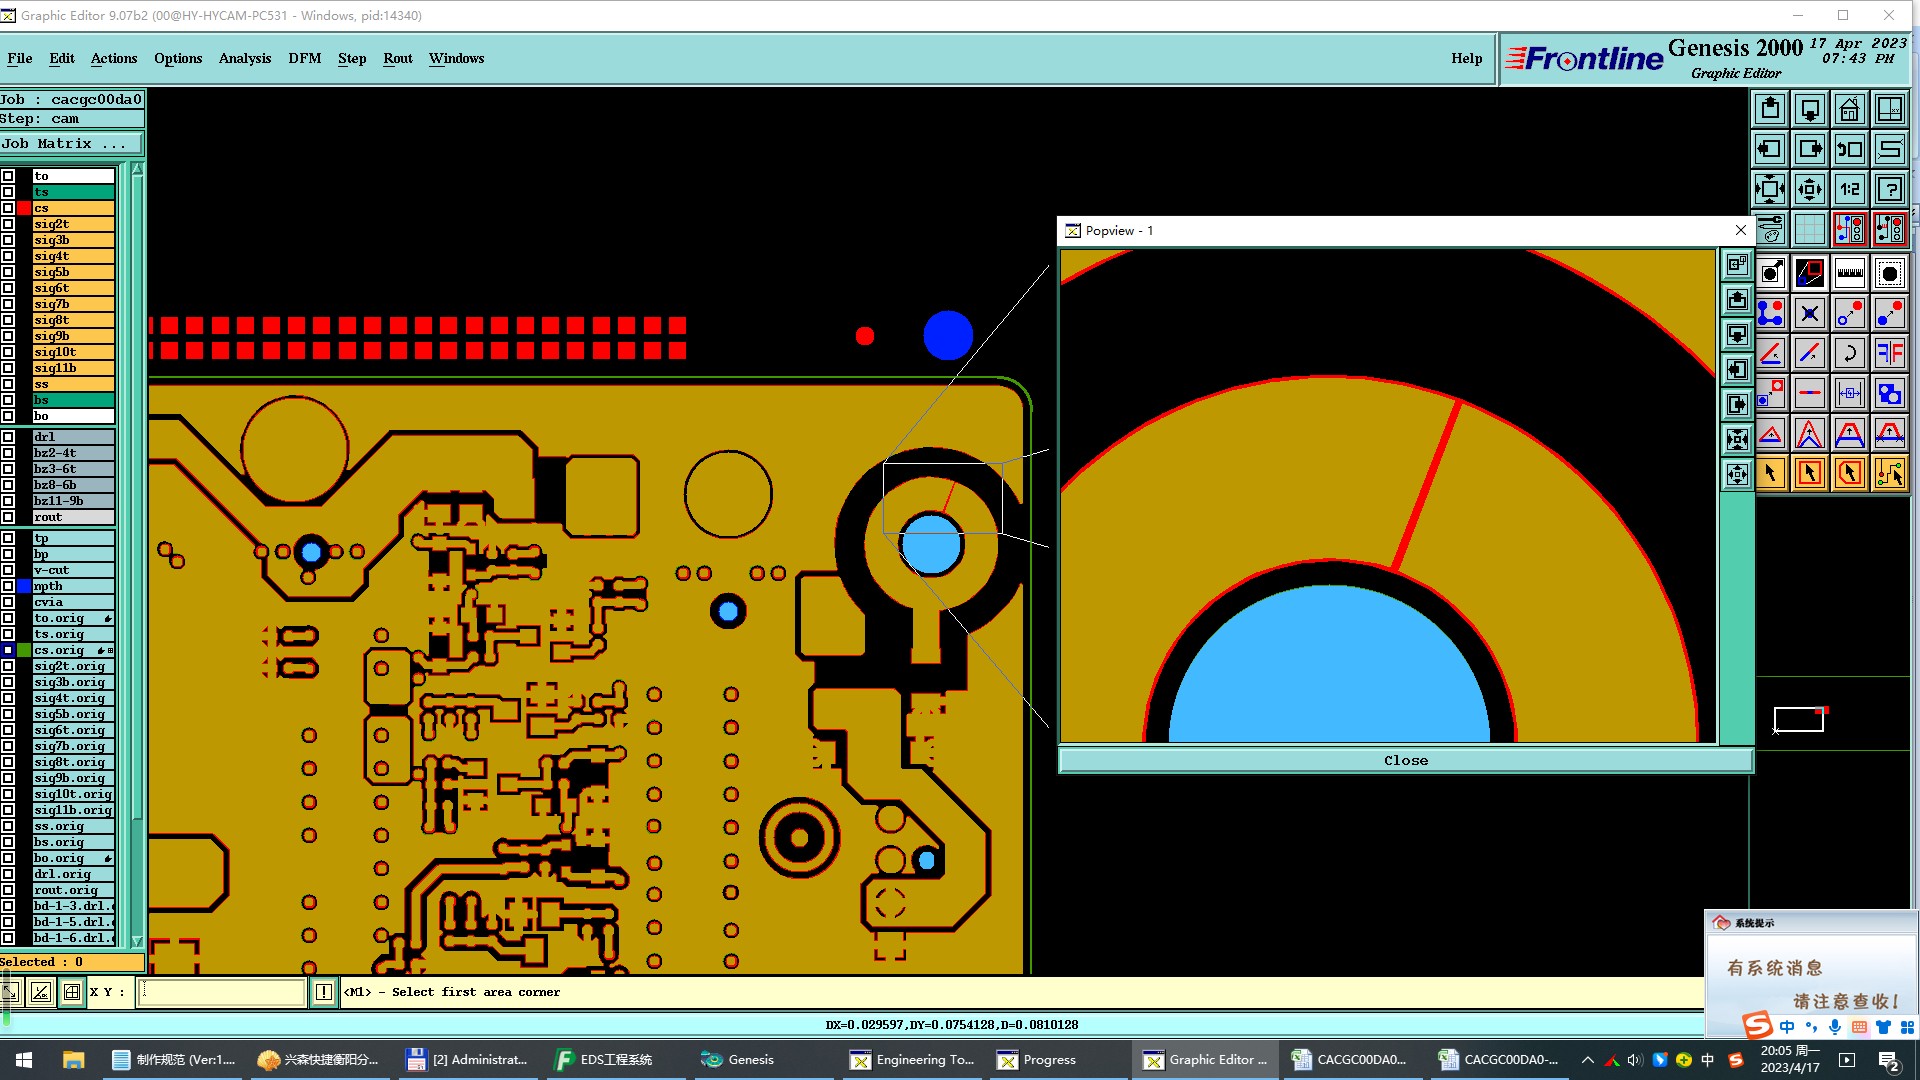Select the plain arrow pointer tool
The image size is (1920, 1080).
[1770, 473]
